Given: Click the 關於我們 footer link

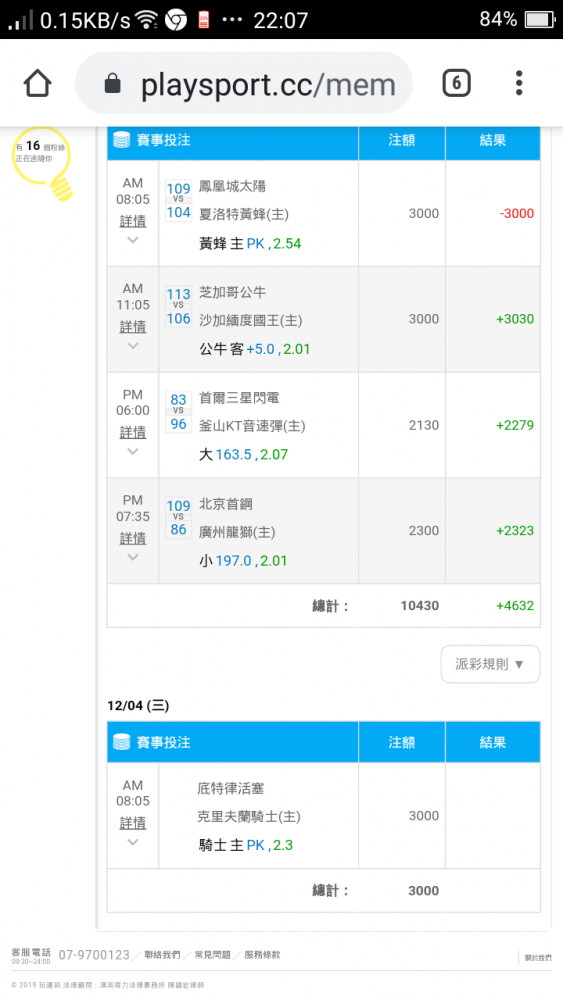Looking at the screenshot, I should [x=537, y=957].
